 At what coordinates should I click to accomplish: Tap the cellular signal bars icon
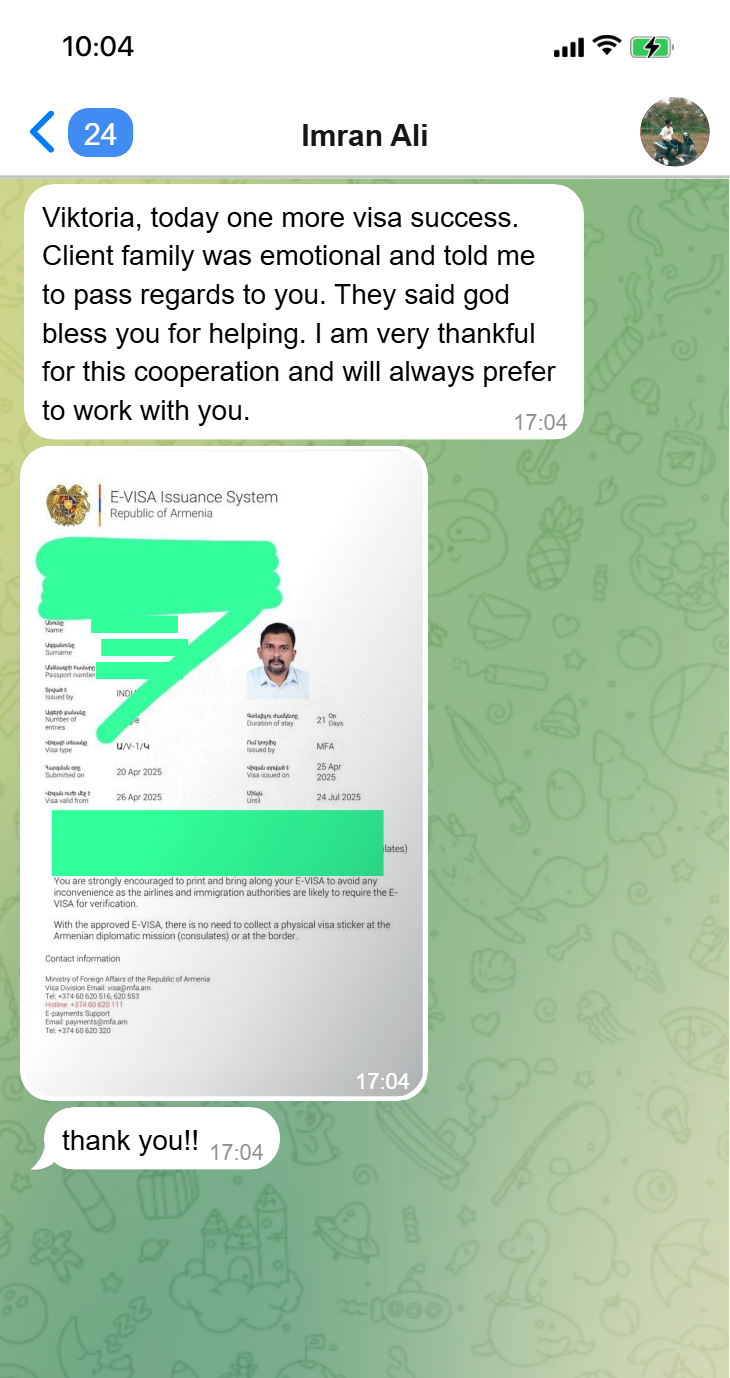[568, 48]
